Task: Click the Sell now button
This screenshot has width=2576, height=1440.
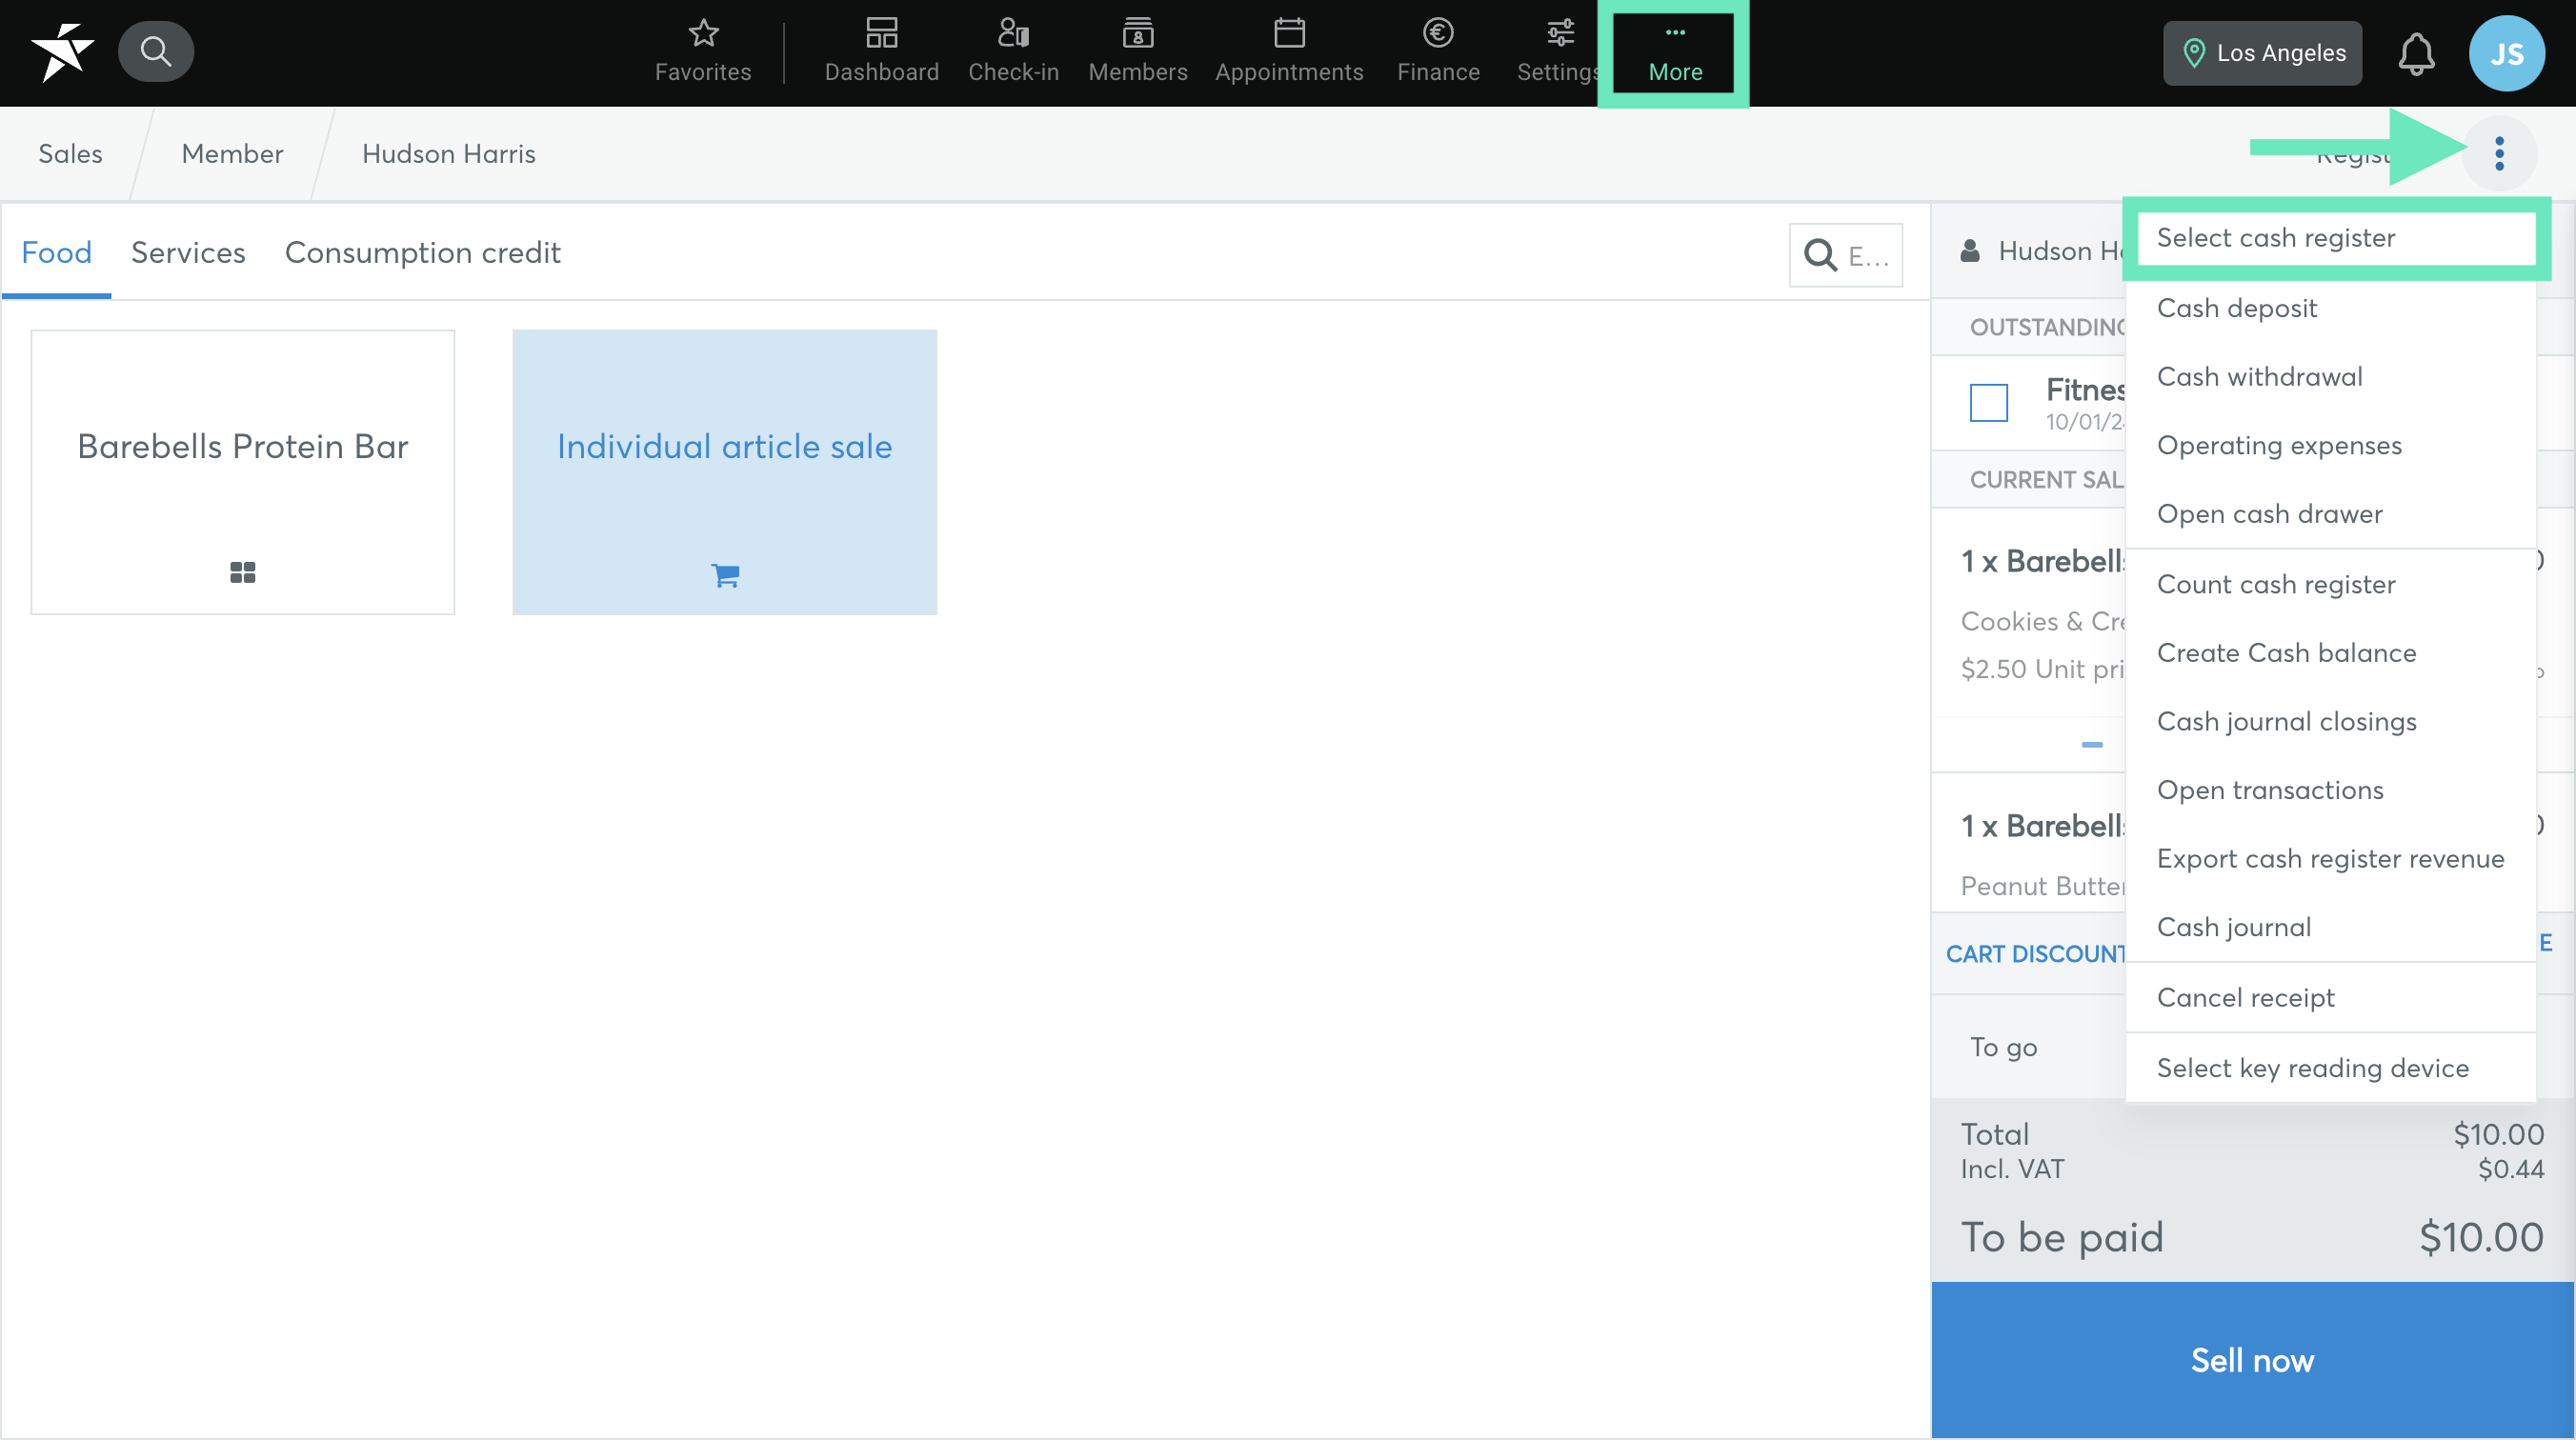Action: click(2252, 1360)
